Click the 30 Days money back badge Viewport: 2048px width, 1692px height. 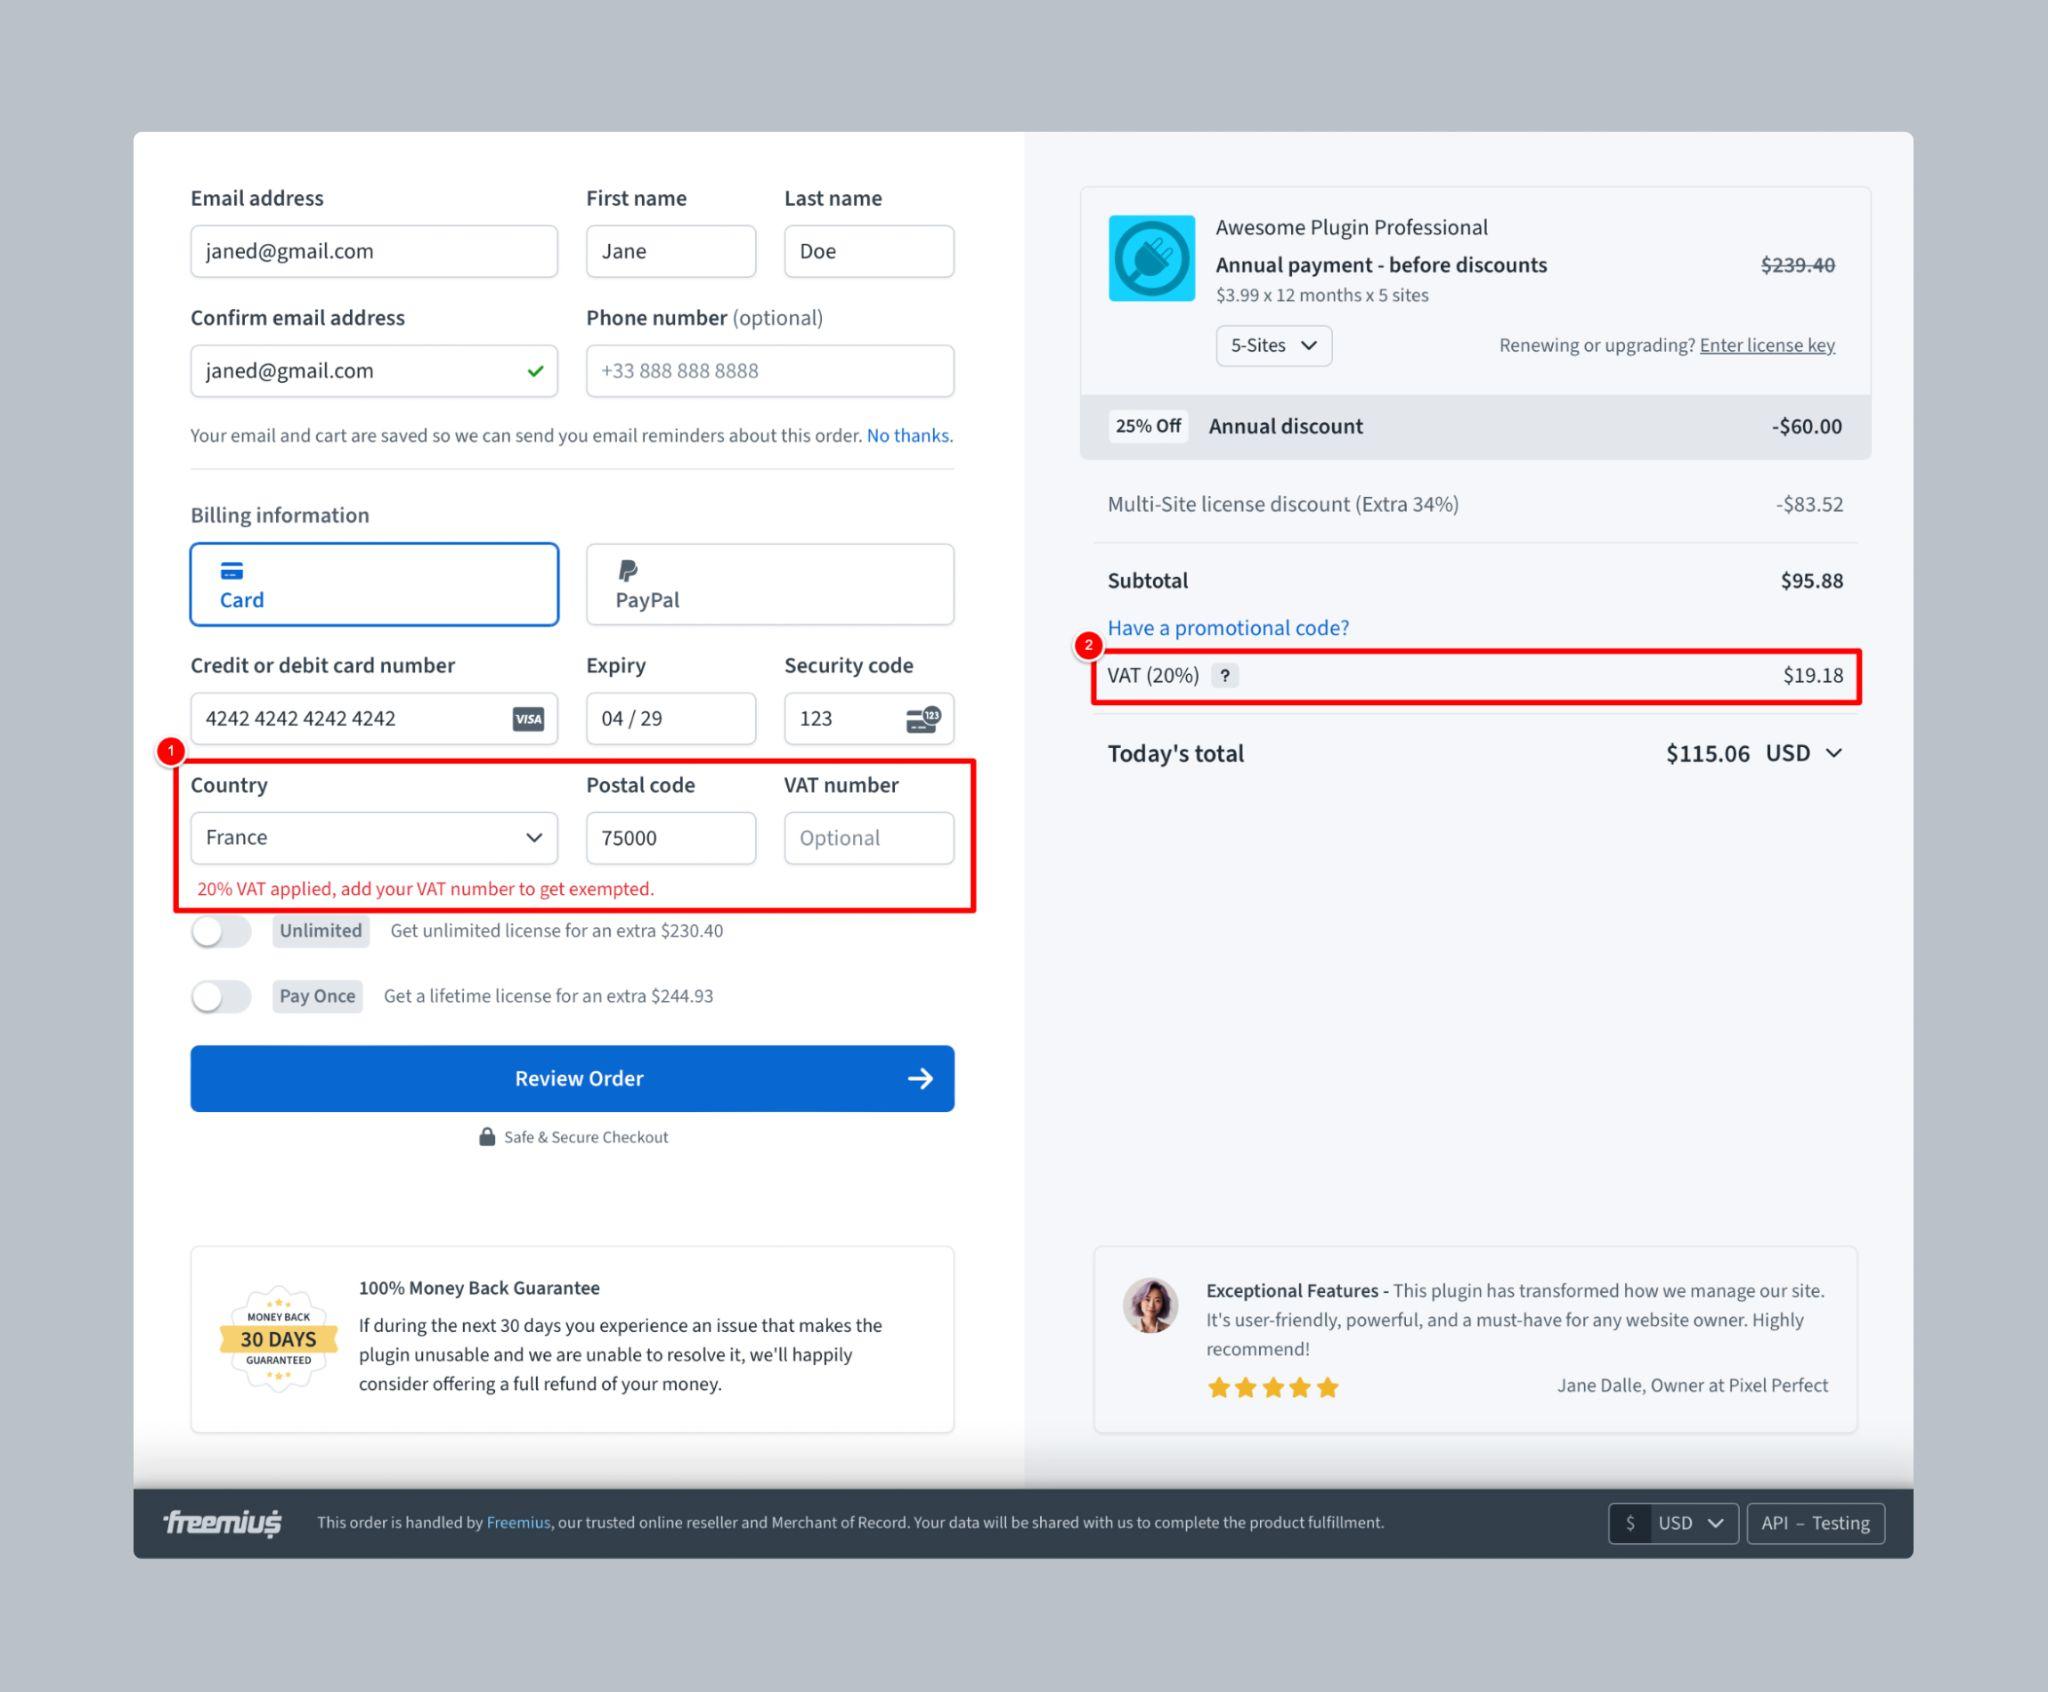(x=278, y=1338)
